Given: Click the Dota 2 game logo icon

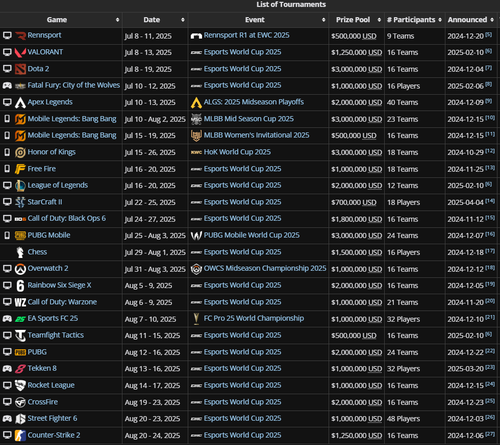Looking at the screenshot, I should tap(20, 69).
